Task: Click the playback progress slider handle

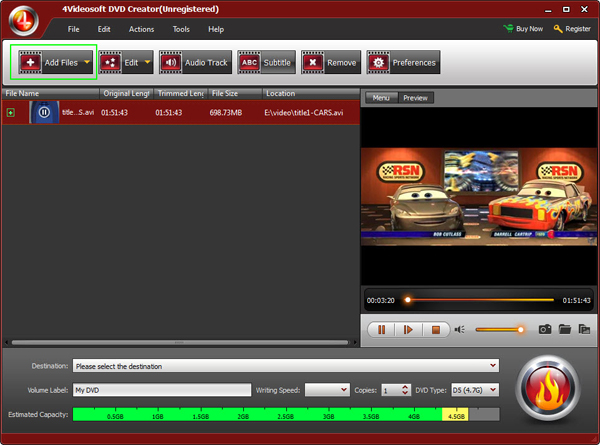Action: (x=408, y=300)
